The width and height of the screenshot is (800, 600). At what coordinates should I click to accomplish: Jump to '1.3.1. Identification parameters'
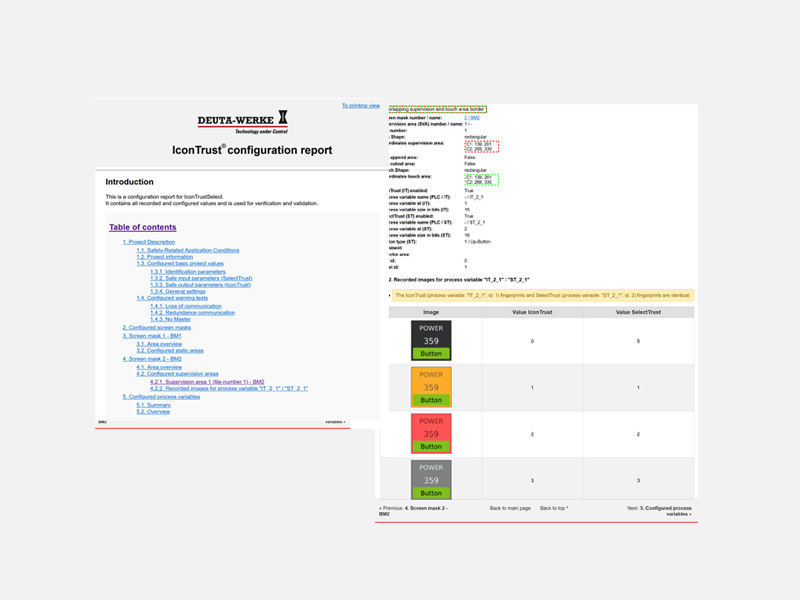click(x=188, y=271)
